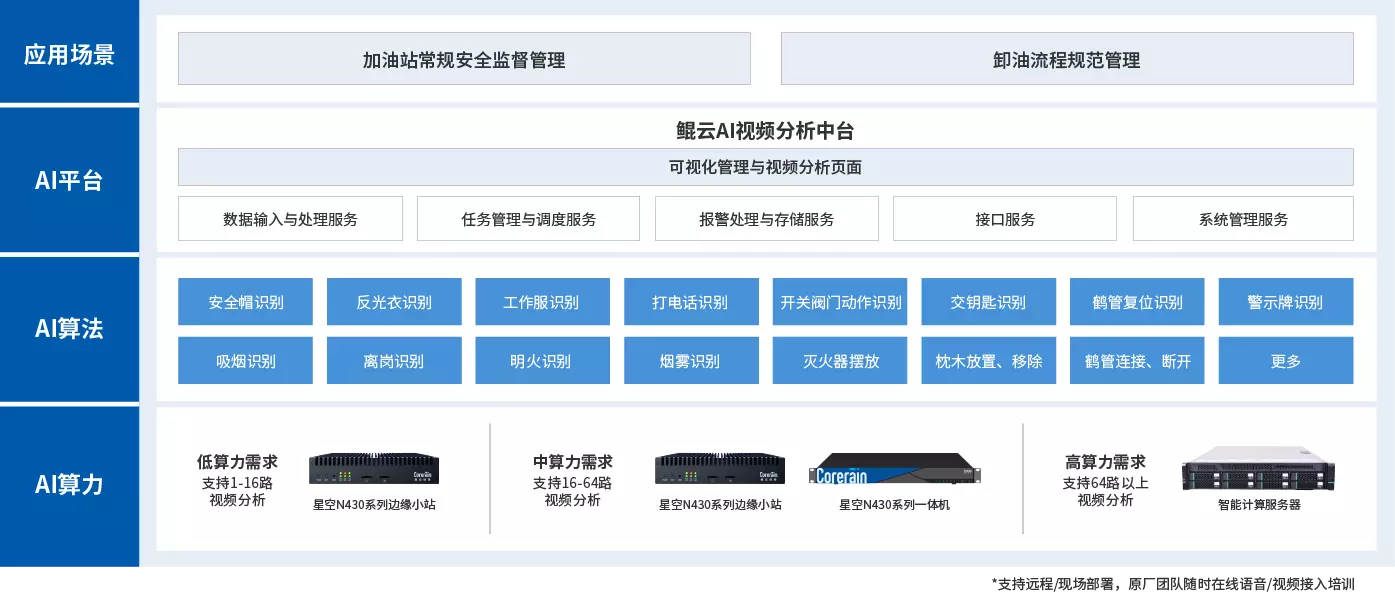Select 开关阀门动作识别 algorithm tile
The image size is (1395, 603).
[x=840, y=302]
